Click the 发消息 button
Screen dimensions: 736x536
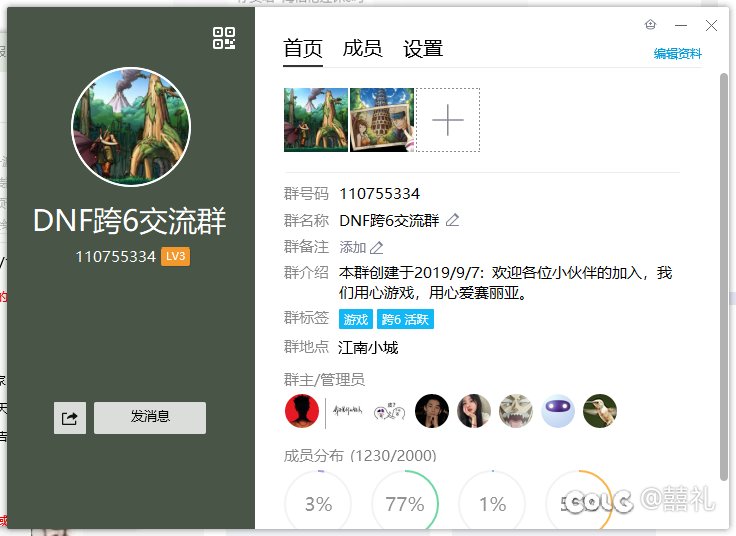[x=150, y=417]
